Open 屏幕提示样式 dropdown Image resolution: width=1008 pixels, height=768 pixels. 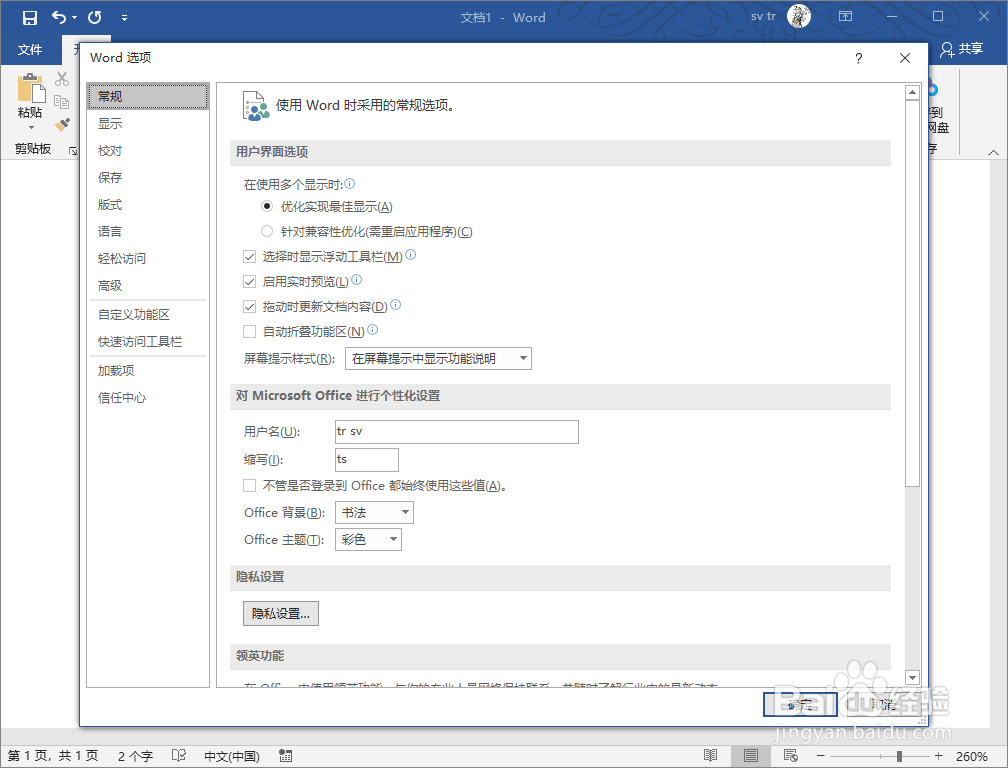click(x=438, y=359)
